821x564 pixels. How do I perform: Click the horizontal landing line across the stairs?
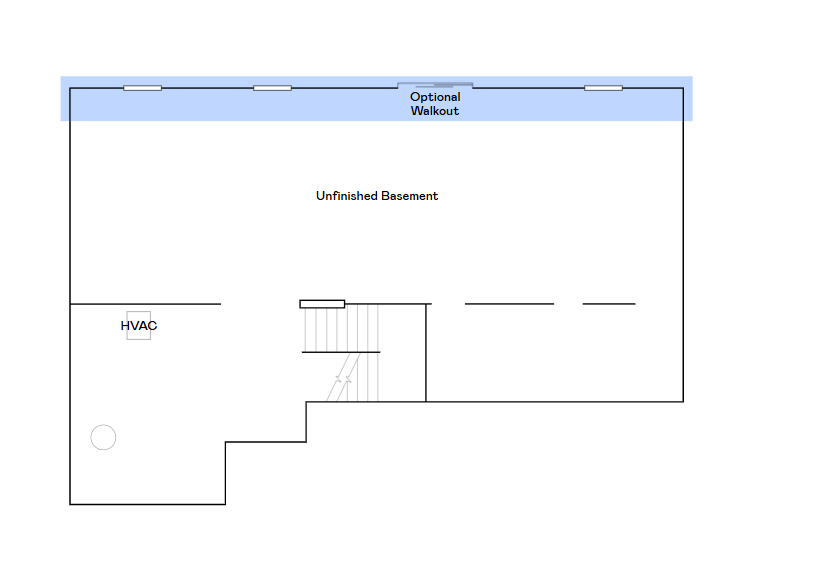[341, 352]
